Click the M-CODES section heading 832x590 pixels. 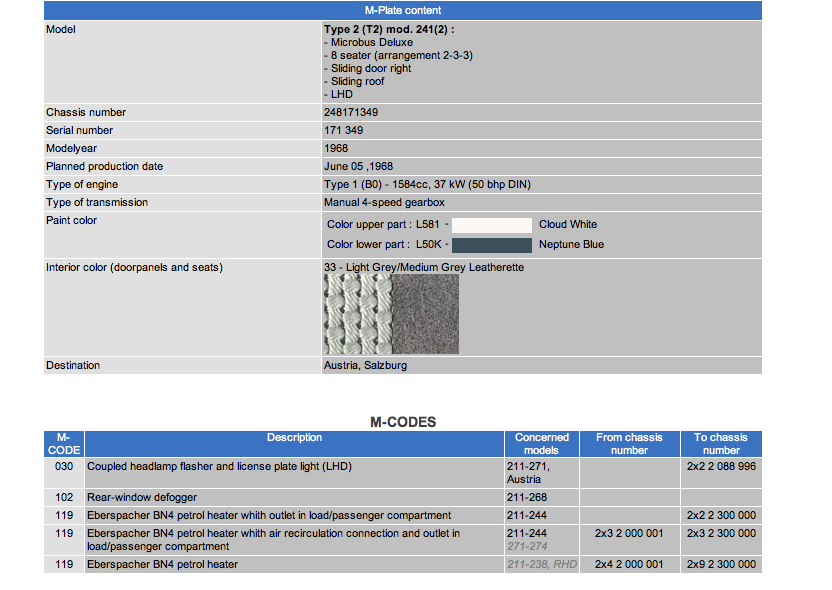pos(403,422)
